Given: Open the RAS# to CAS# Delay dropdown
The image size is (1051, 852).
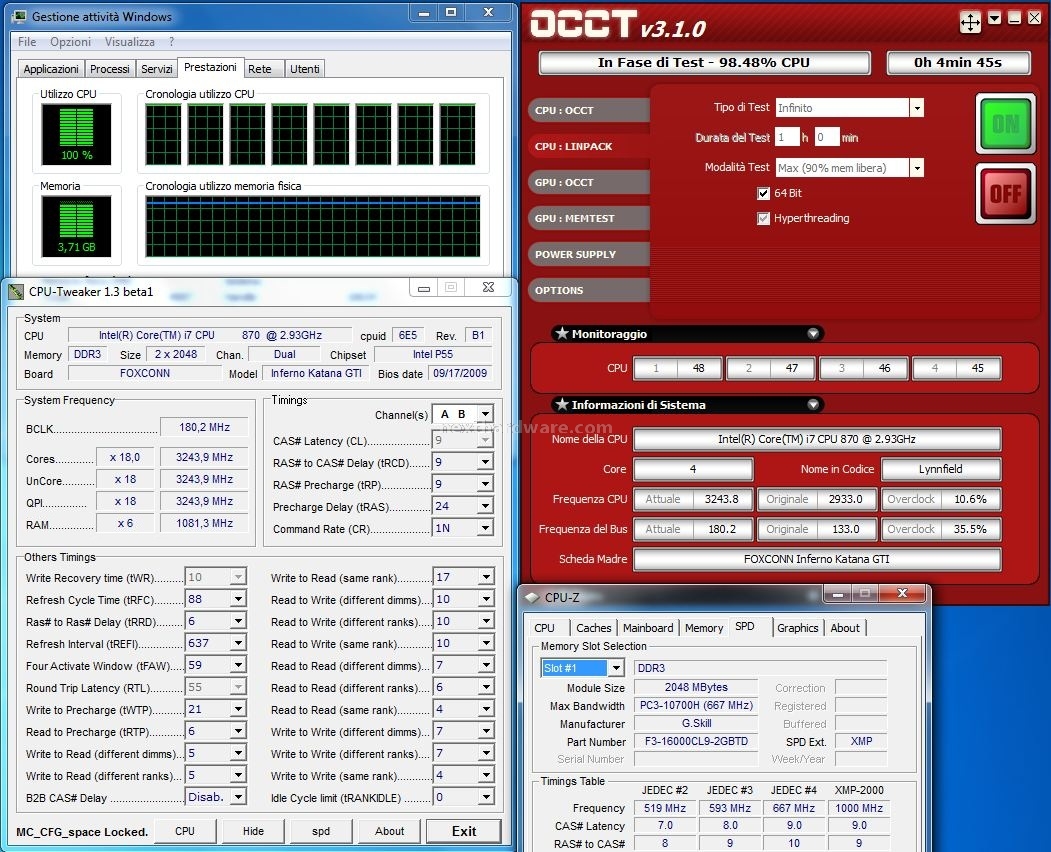Looking at the screenshot, I should [x=485, y=462].
